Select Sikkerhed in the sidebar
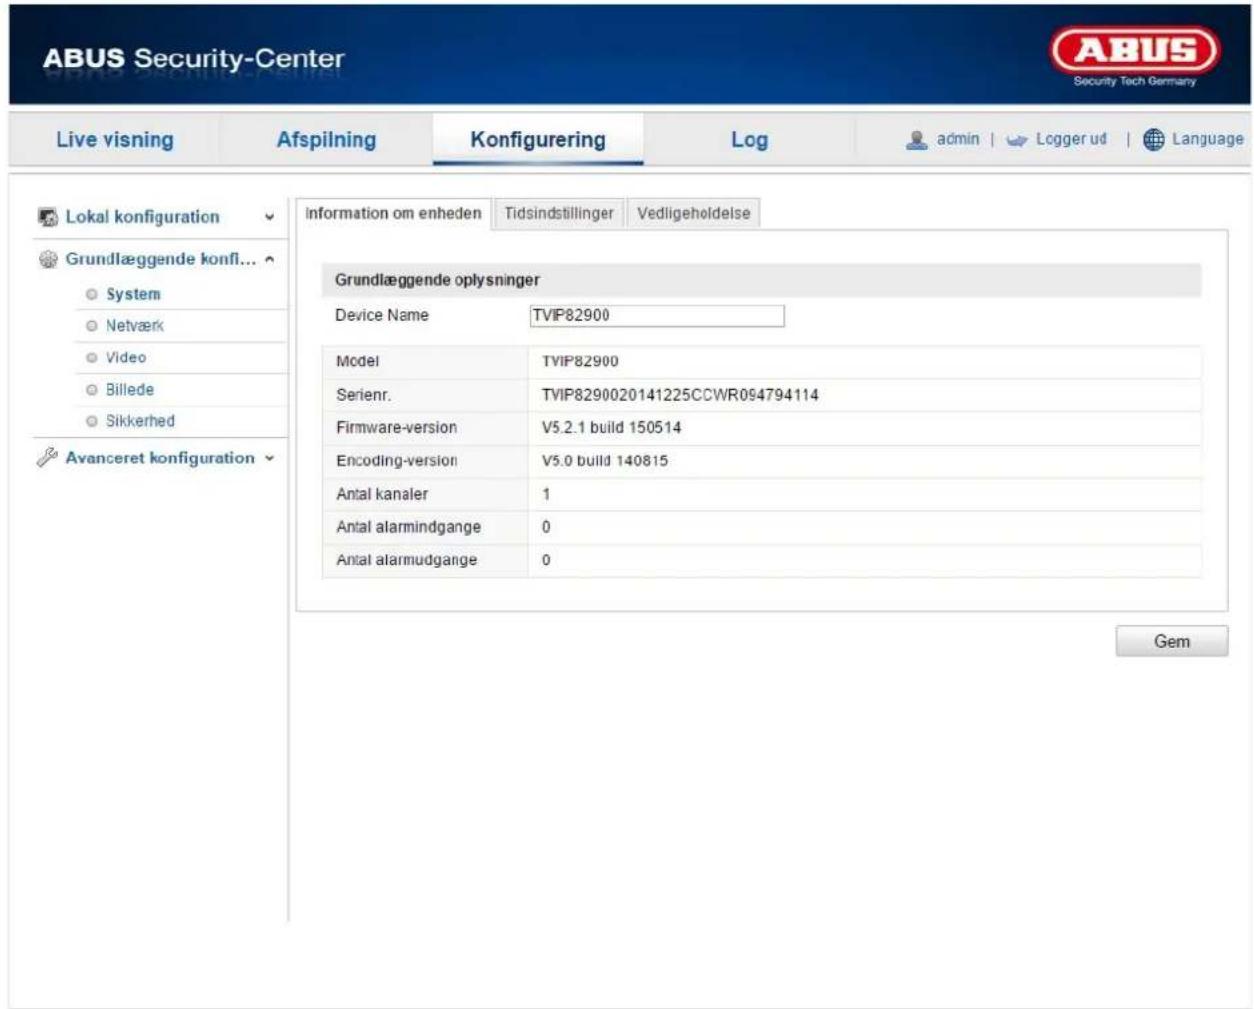Image resolution: width=1254 pixels, height=1009 pixels. tap(140, 422)
